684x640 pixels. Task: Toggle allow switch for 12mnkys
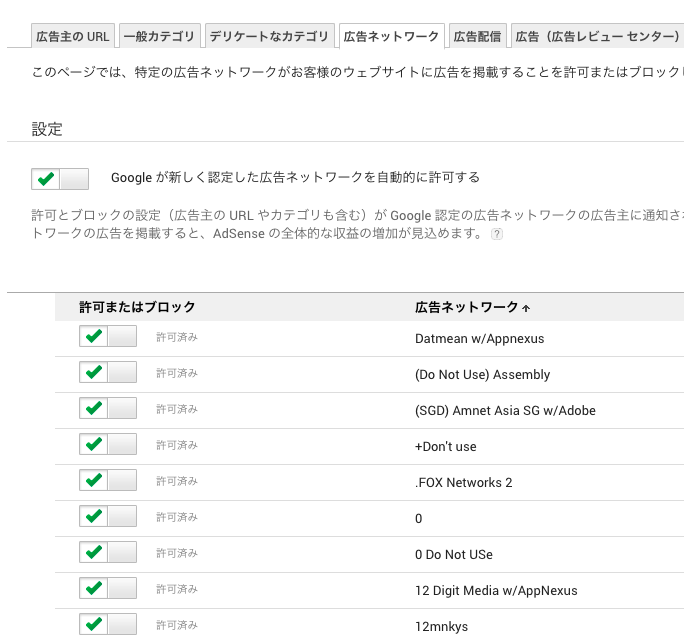point(108,624)
